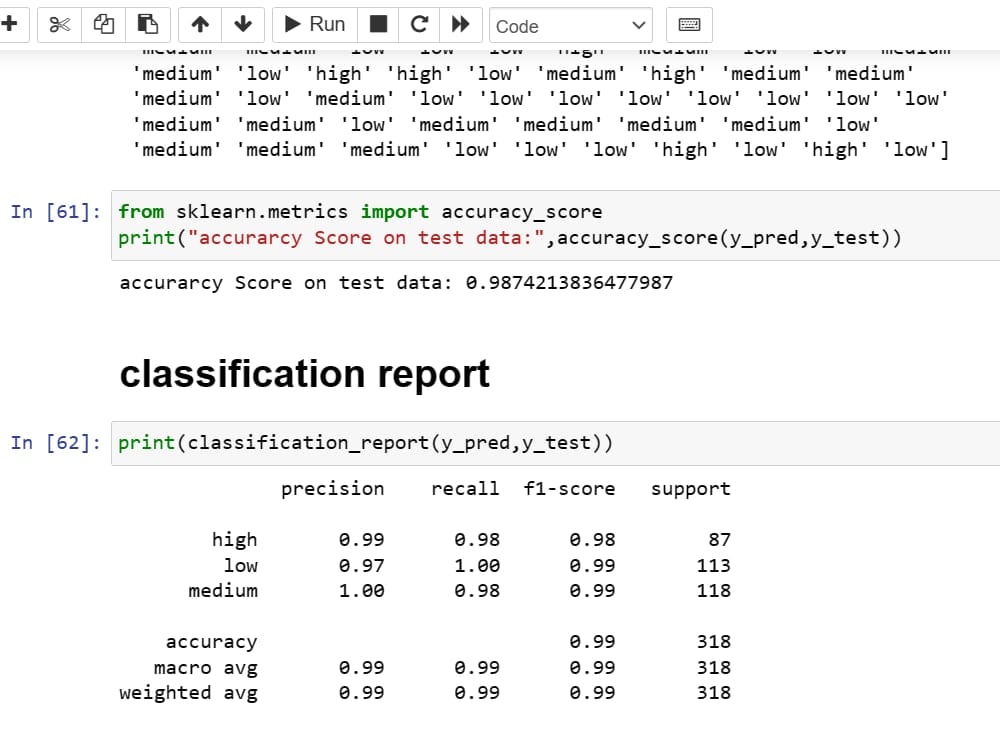1000x750 pixels.
Task: Cut selected cells with scissors icon
Action: pos(59,24)
